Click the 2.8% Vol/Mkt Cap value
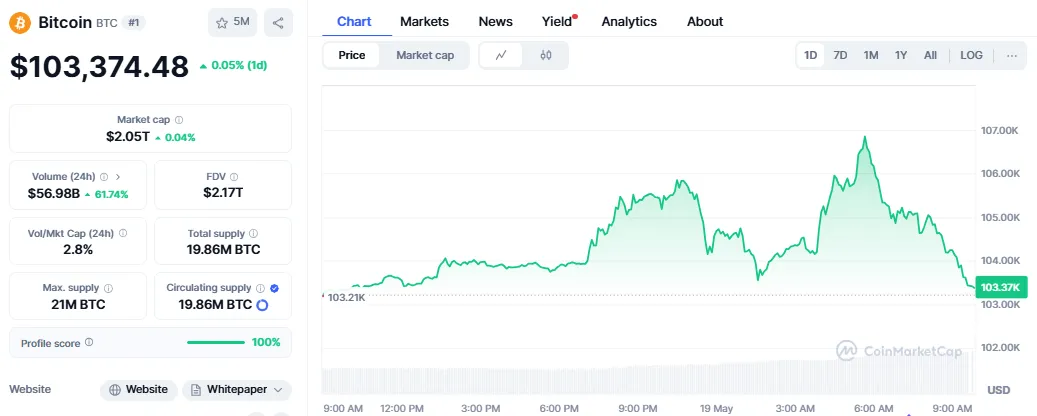The width and height of the screenshot is (1037, 416). point(78,250)
